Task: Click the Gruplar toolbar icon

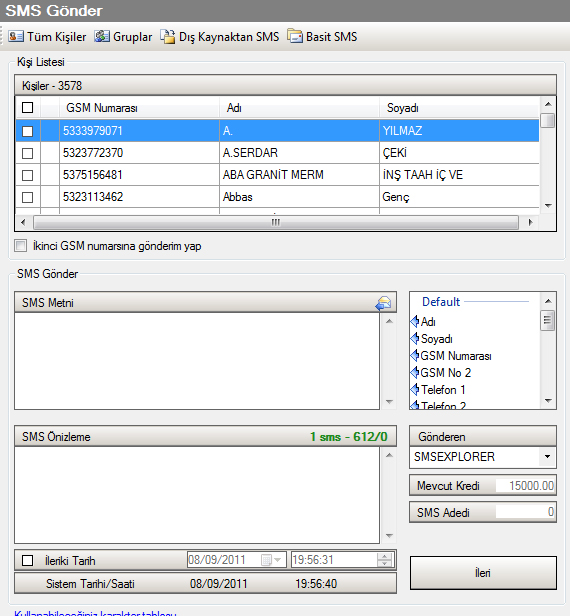Action: click(102, 36)
